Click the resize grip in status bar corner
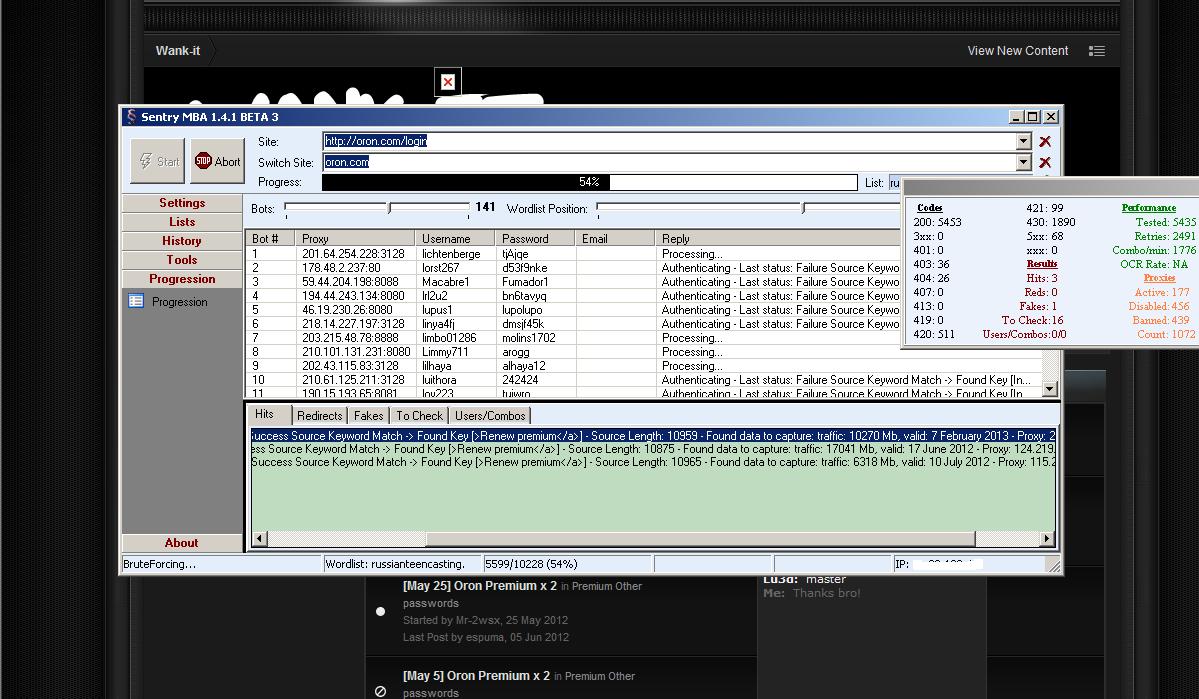This screenshot has width=1199, height=699. 1054,566
